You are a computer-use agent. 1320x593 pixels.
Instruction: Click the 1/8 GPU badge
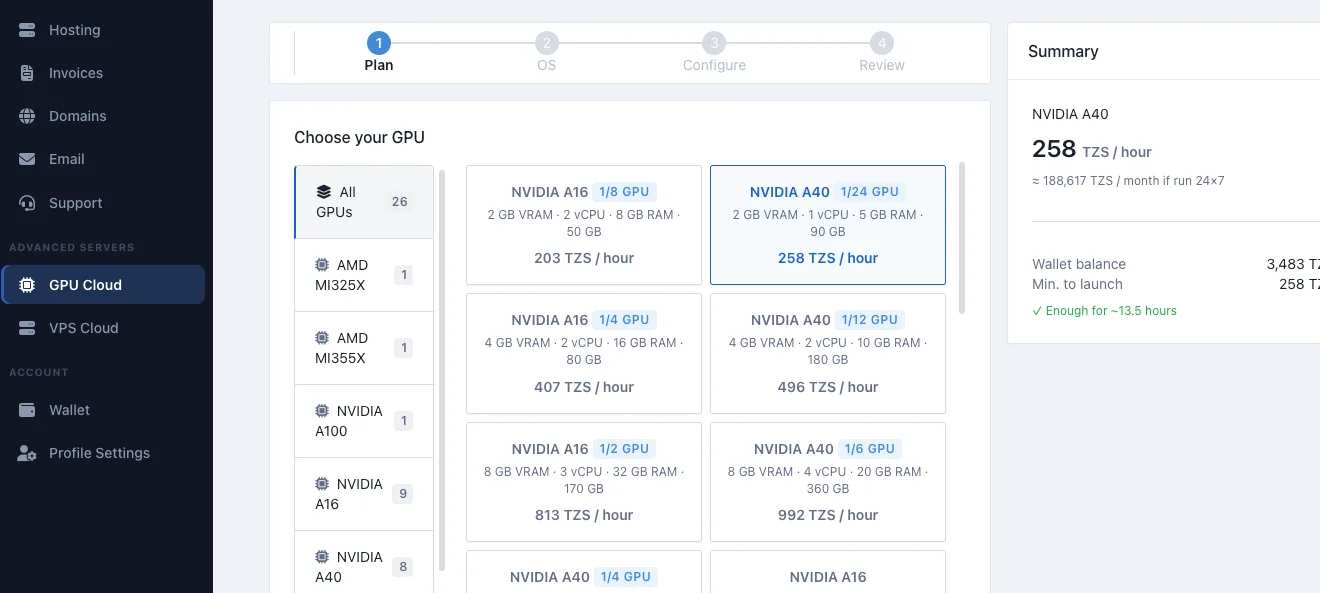click(625, 192)
